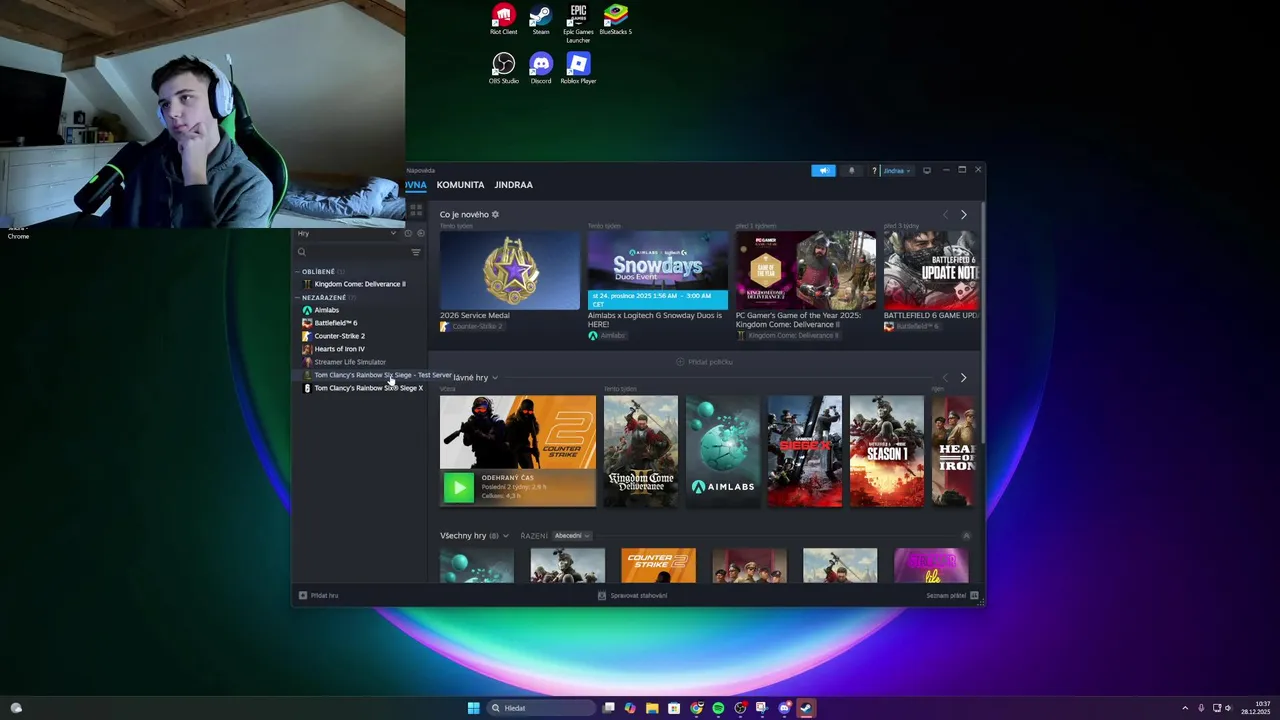Open Spravovat stahování downloads manager
1280x720 pixels.
pyautogui.click(x=632, y=596)
